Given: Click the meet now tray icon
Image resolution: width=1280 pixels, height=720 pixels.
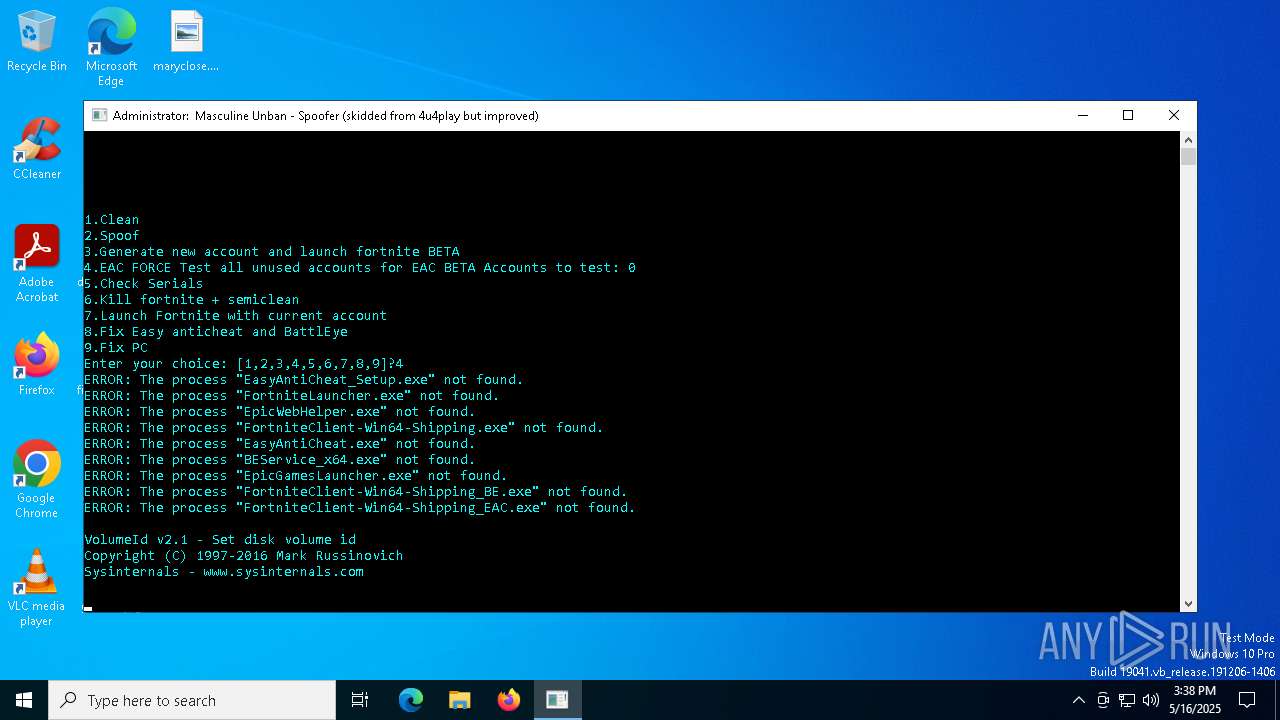Looking at the screenshot, I should tap(1103, 700).
